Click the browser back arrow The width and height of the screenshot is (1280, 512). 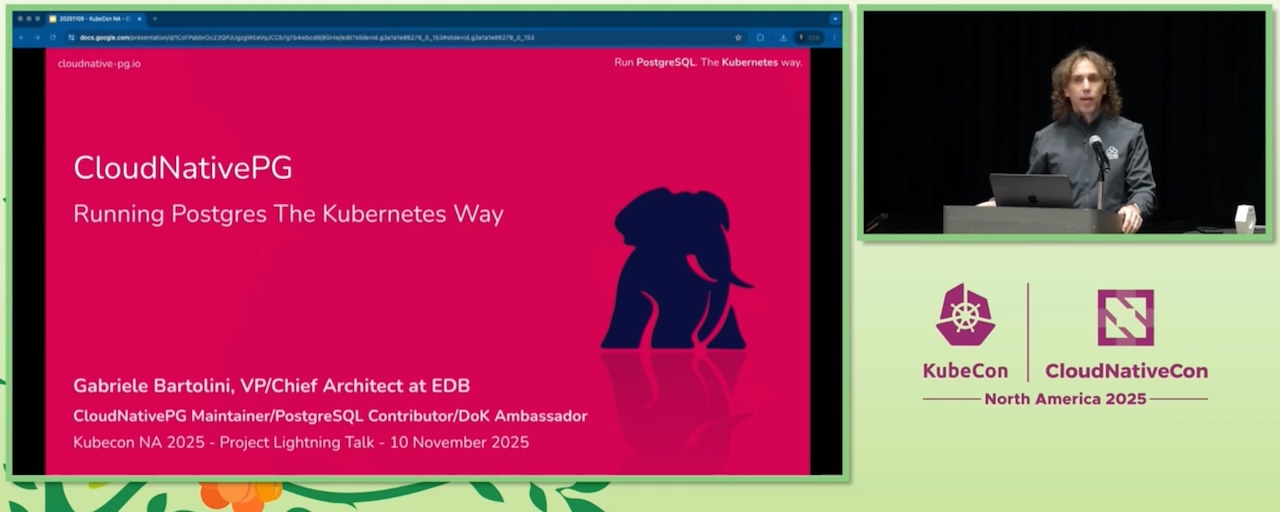click(22, 38)
